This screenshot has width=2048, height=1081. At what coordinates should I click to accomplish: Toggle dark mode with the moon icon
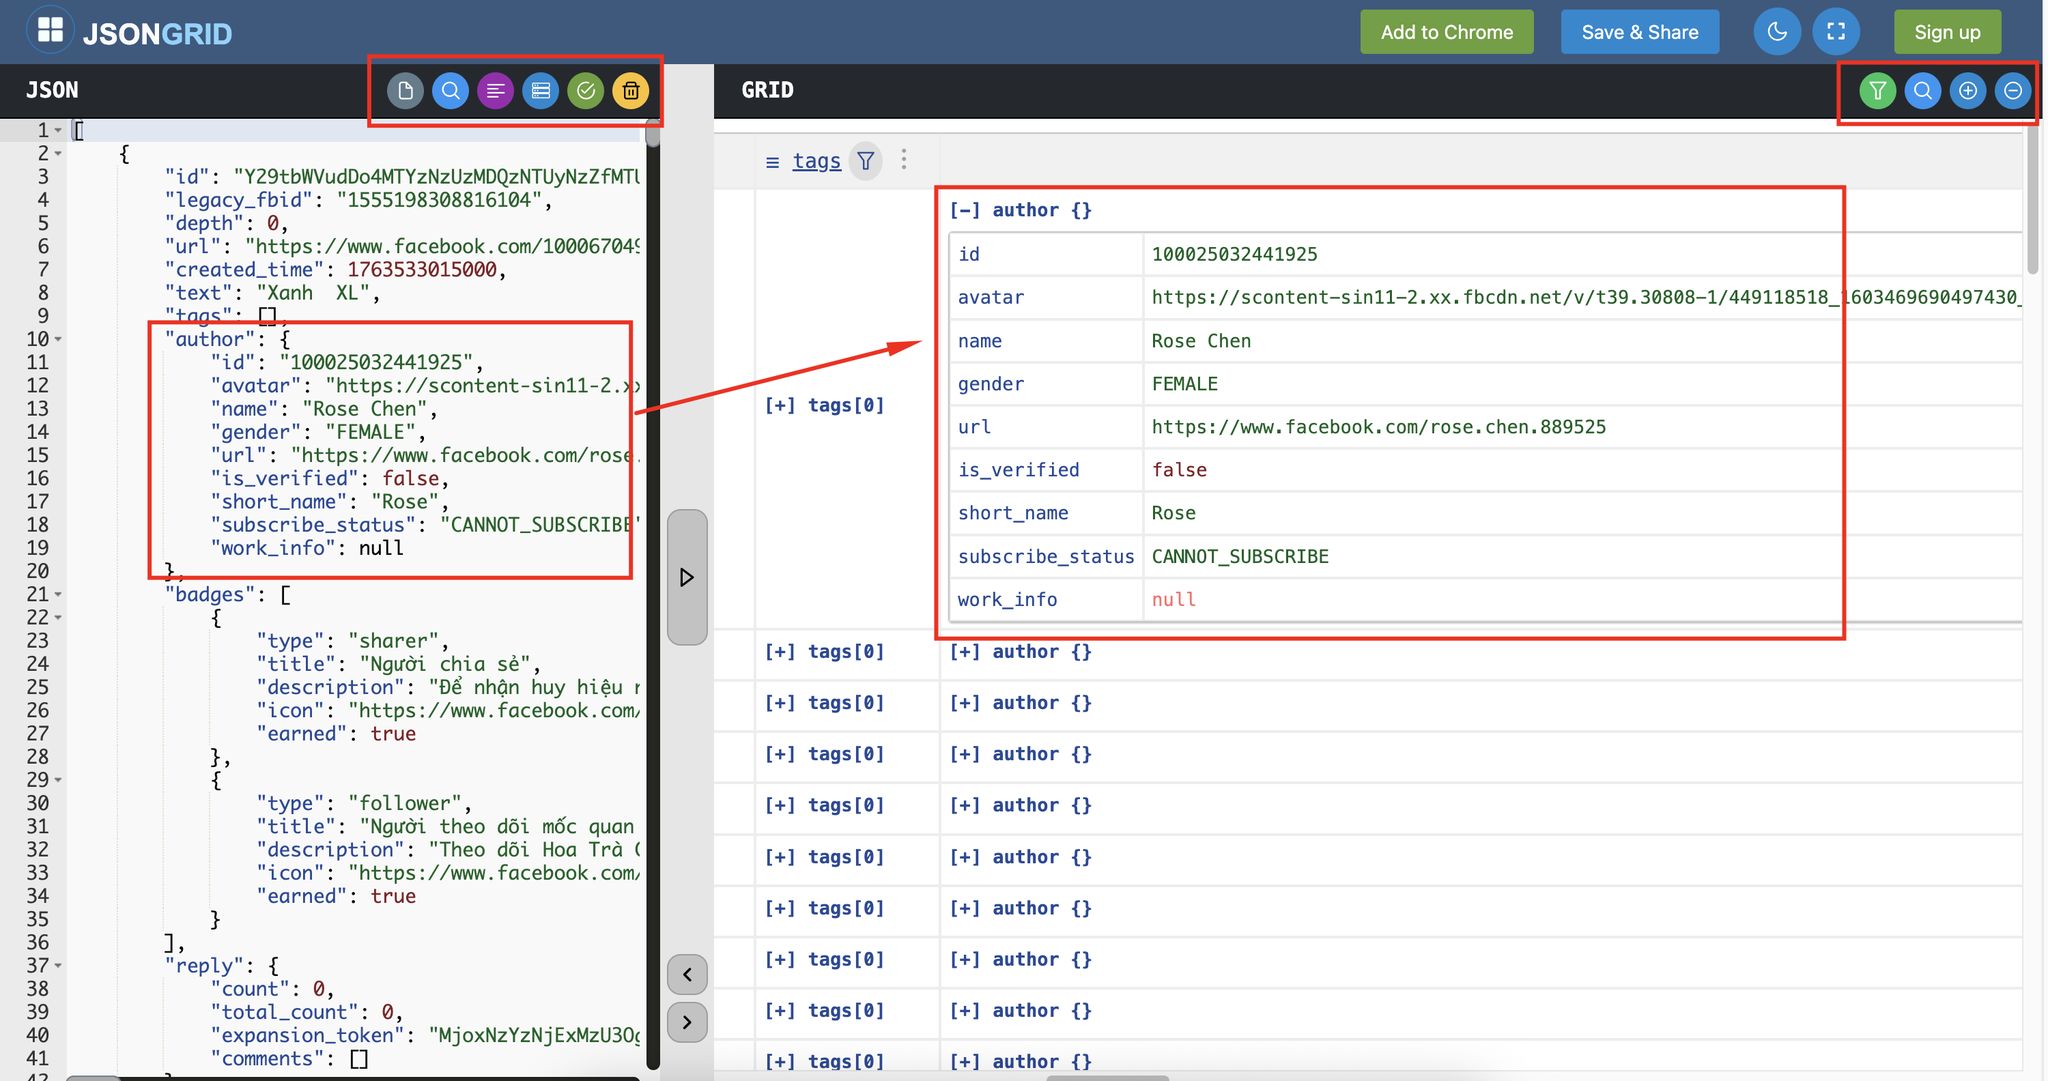click(1777, 32)
